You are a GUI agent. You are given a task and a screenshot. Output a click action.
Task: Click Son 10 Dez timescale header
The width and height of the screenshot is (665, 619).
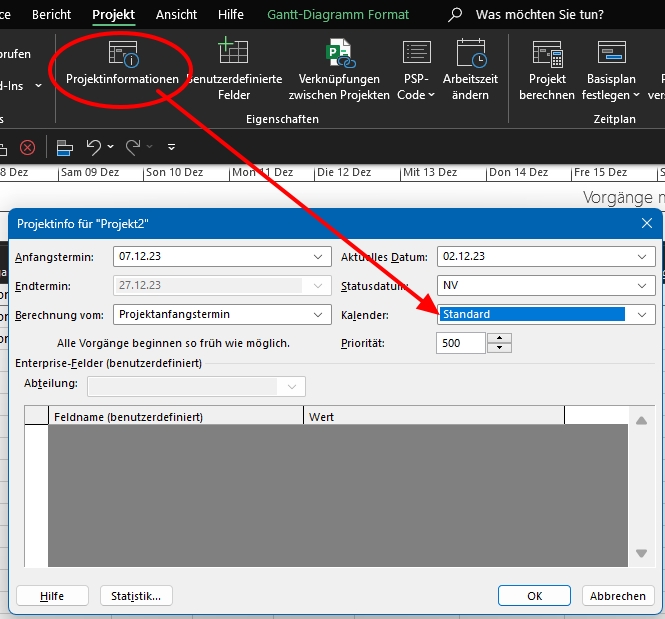(175, 172)
